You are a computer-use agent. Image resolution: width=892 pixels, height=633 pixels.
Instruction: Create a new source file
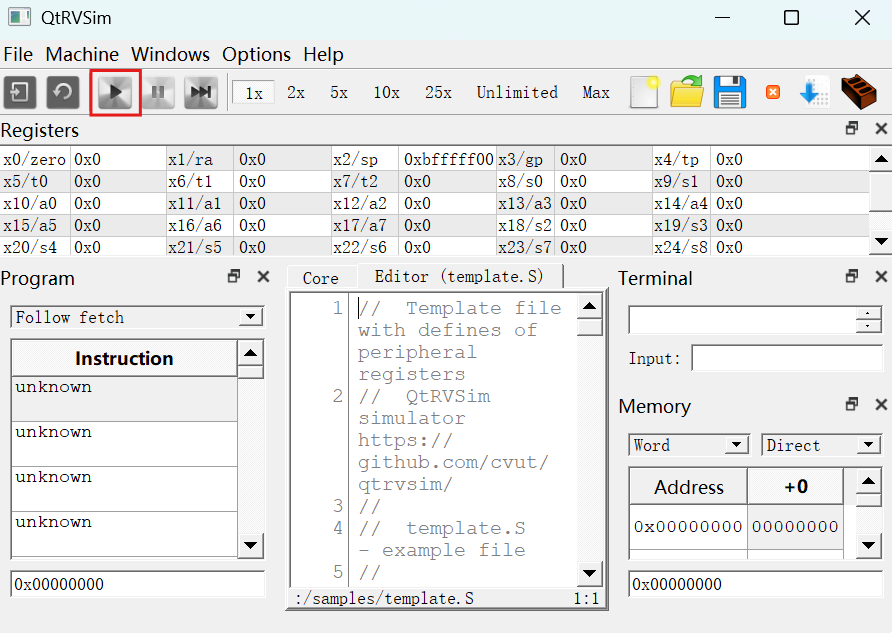coord(644,92)
